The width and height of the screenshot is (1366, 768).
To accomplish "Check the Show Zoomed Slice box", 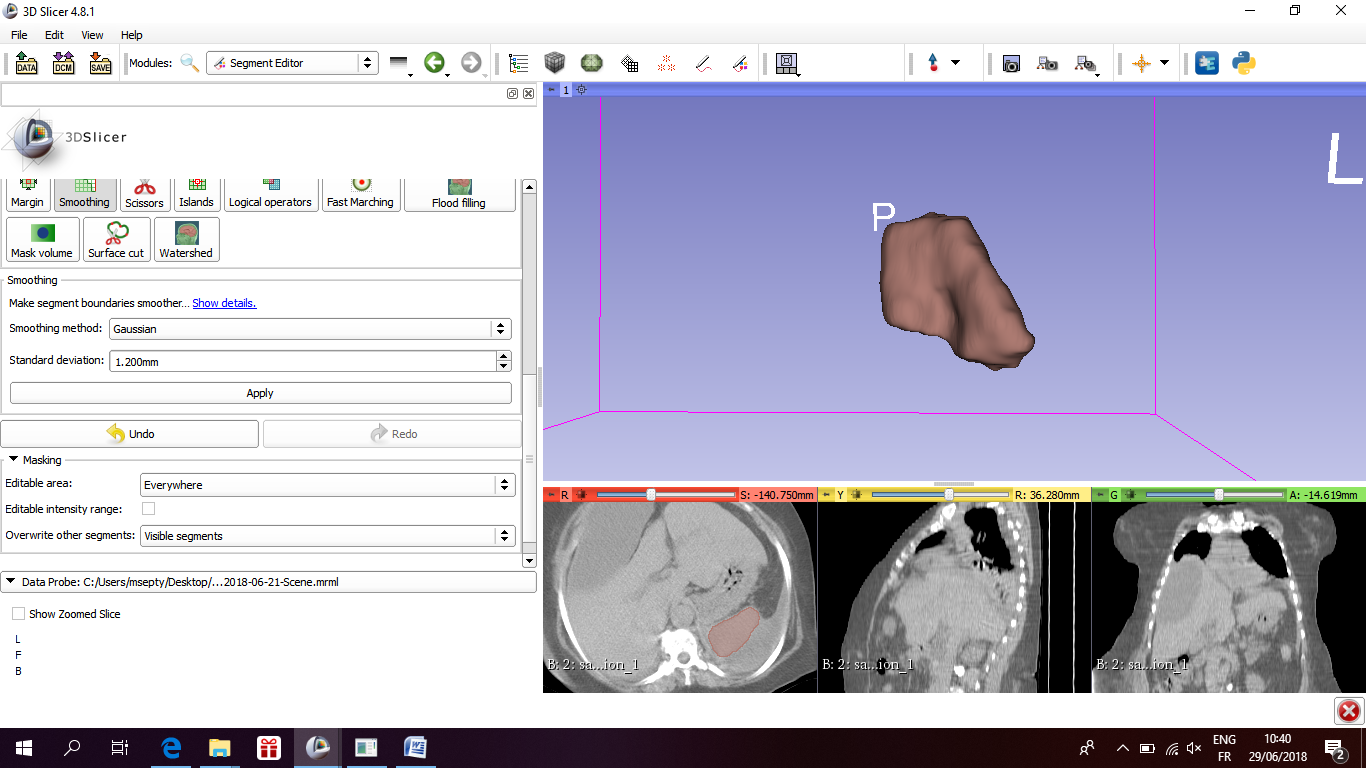I will (19, 614).
